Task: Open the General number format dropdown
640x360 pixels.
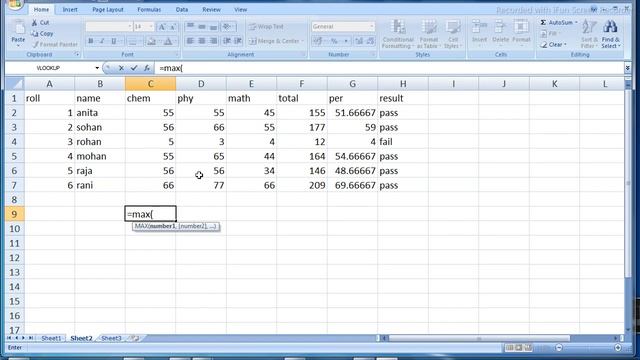Action: click(371, 27)
